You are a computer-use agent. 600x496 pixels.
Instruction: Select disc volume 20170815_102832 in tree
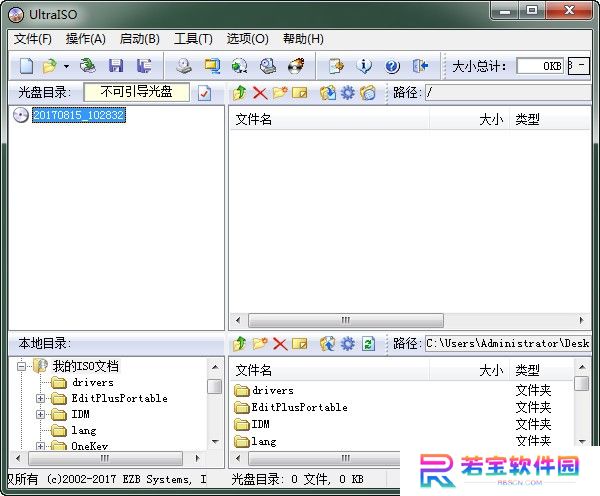coord(79,115)
